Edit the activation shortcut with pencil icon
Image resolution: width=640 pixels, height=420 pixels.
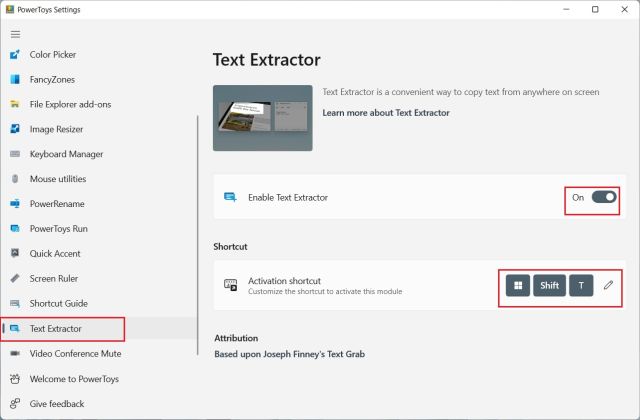608,285
